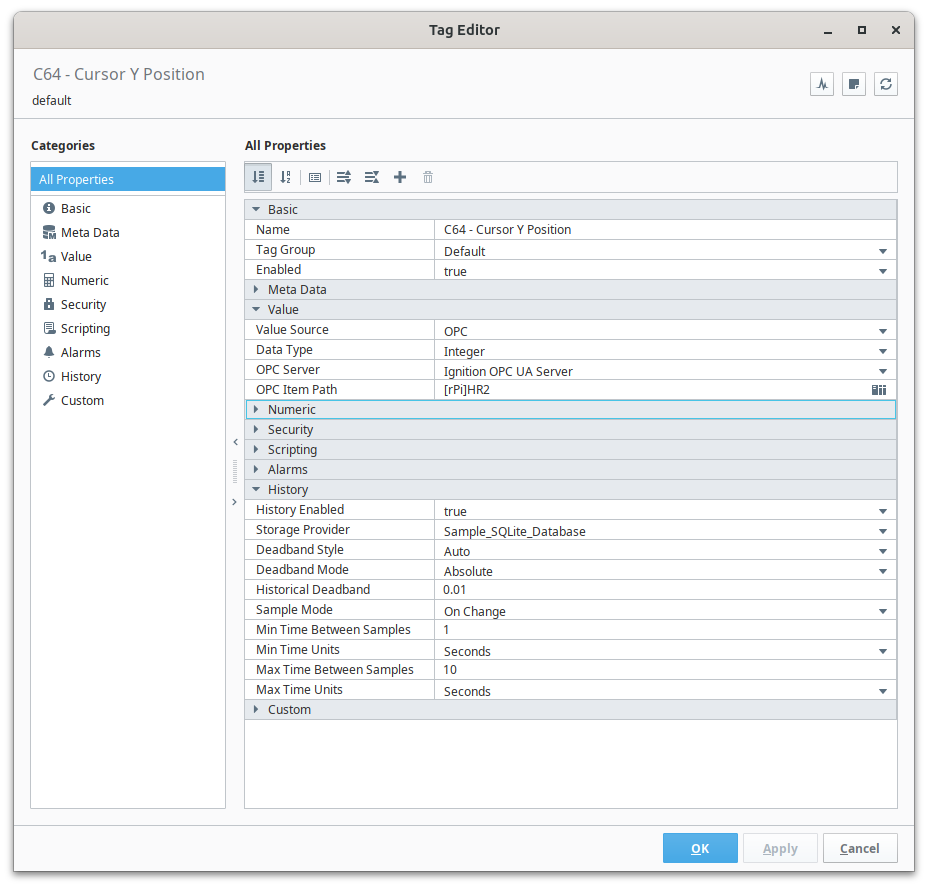Open the Data Type dropdown
The image size is (928, 888).
coord(882,351)
